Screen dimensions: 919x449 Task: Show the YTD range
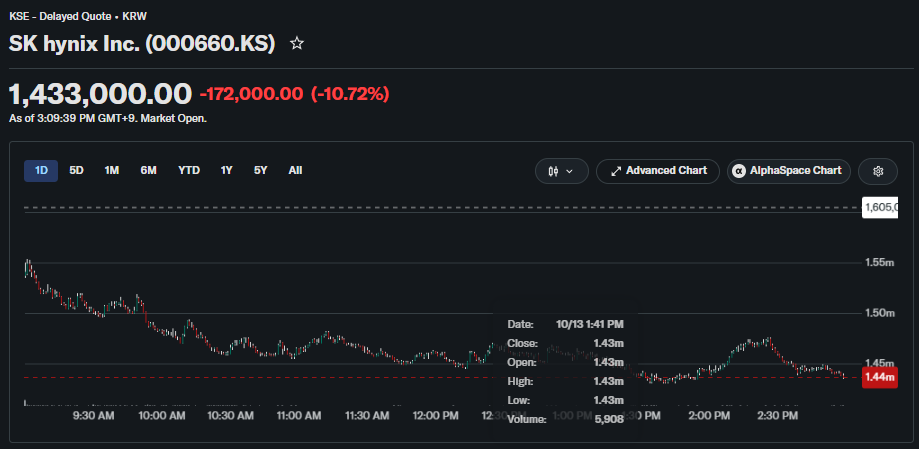(189, 171)
